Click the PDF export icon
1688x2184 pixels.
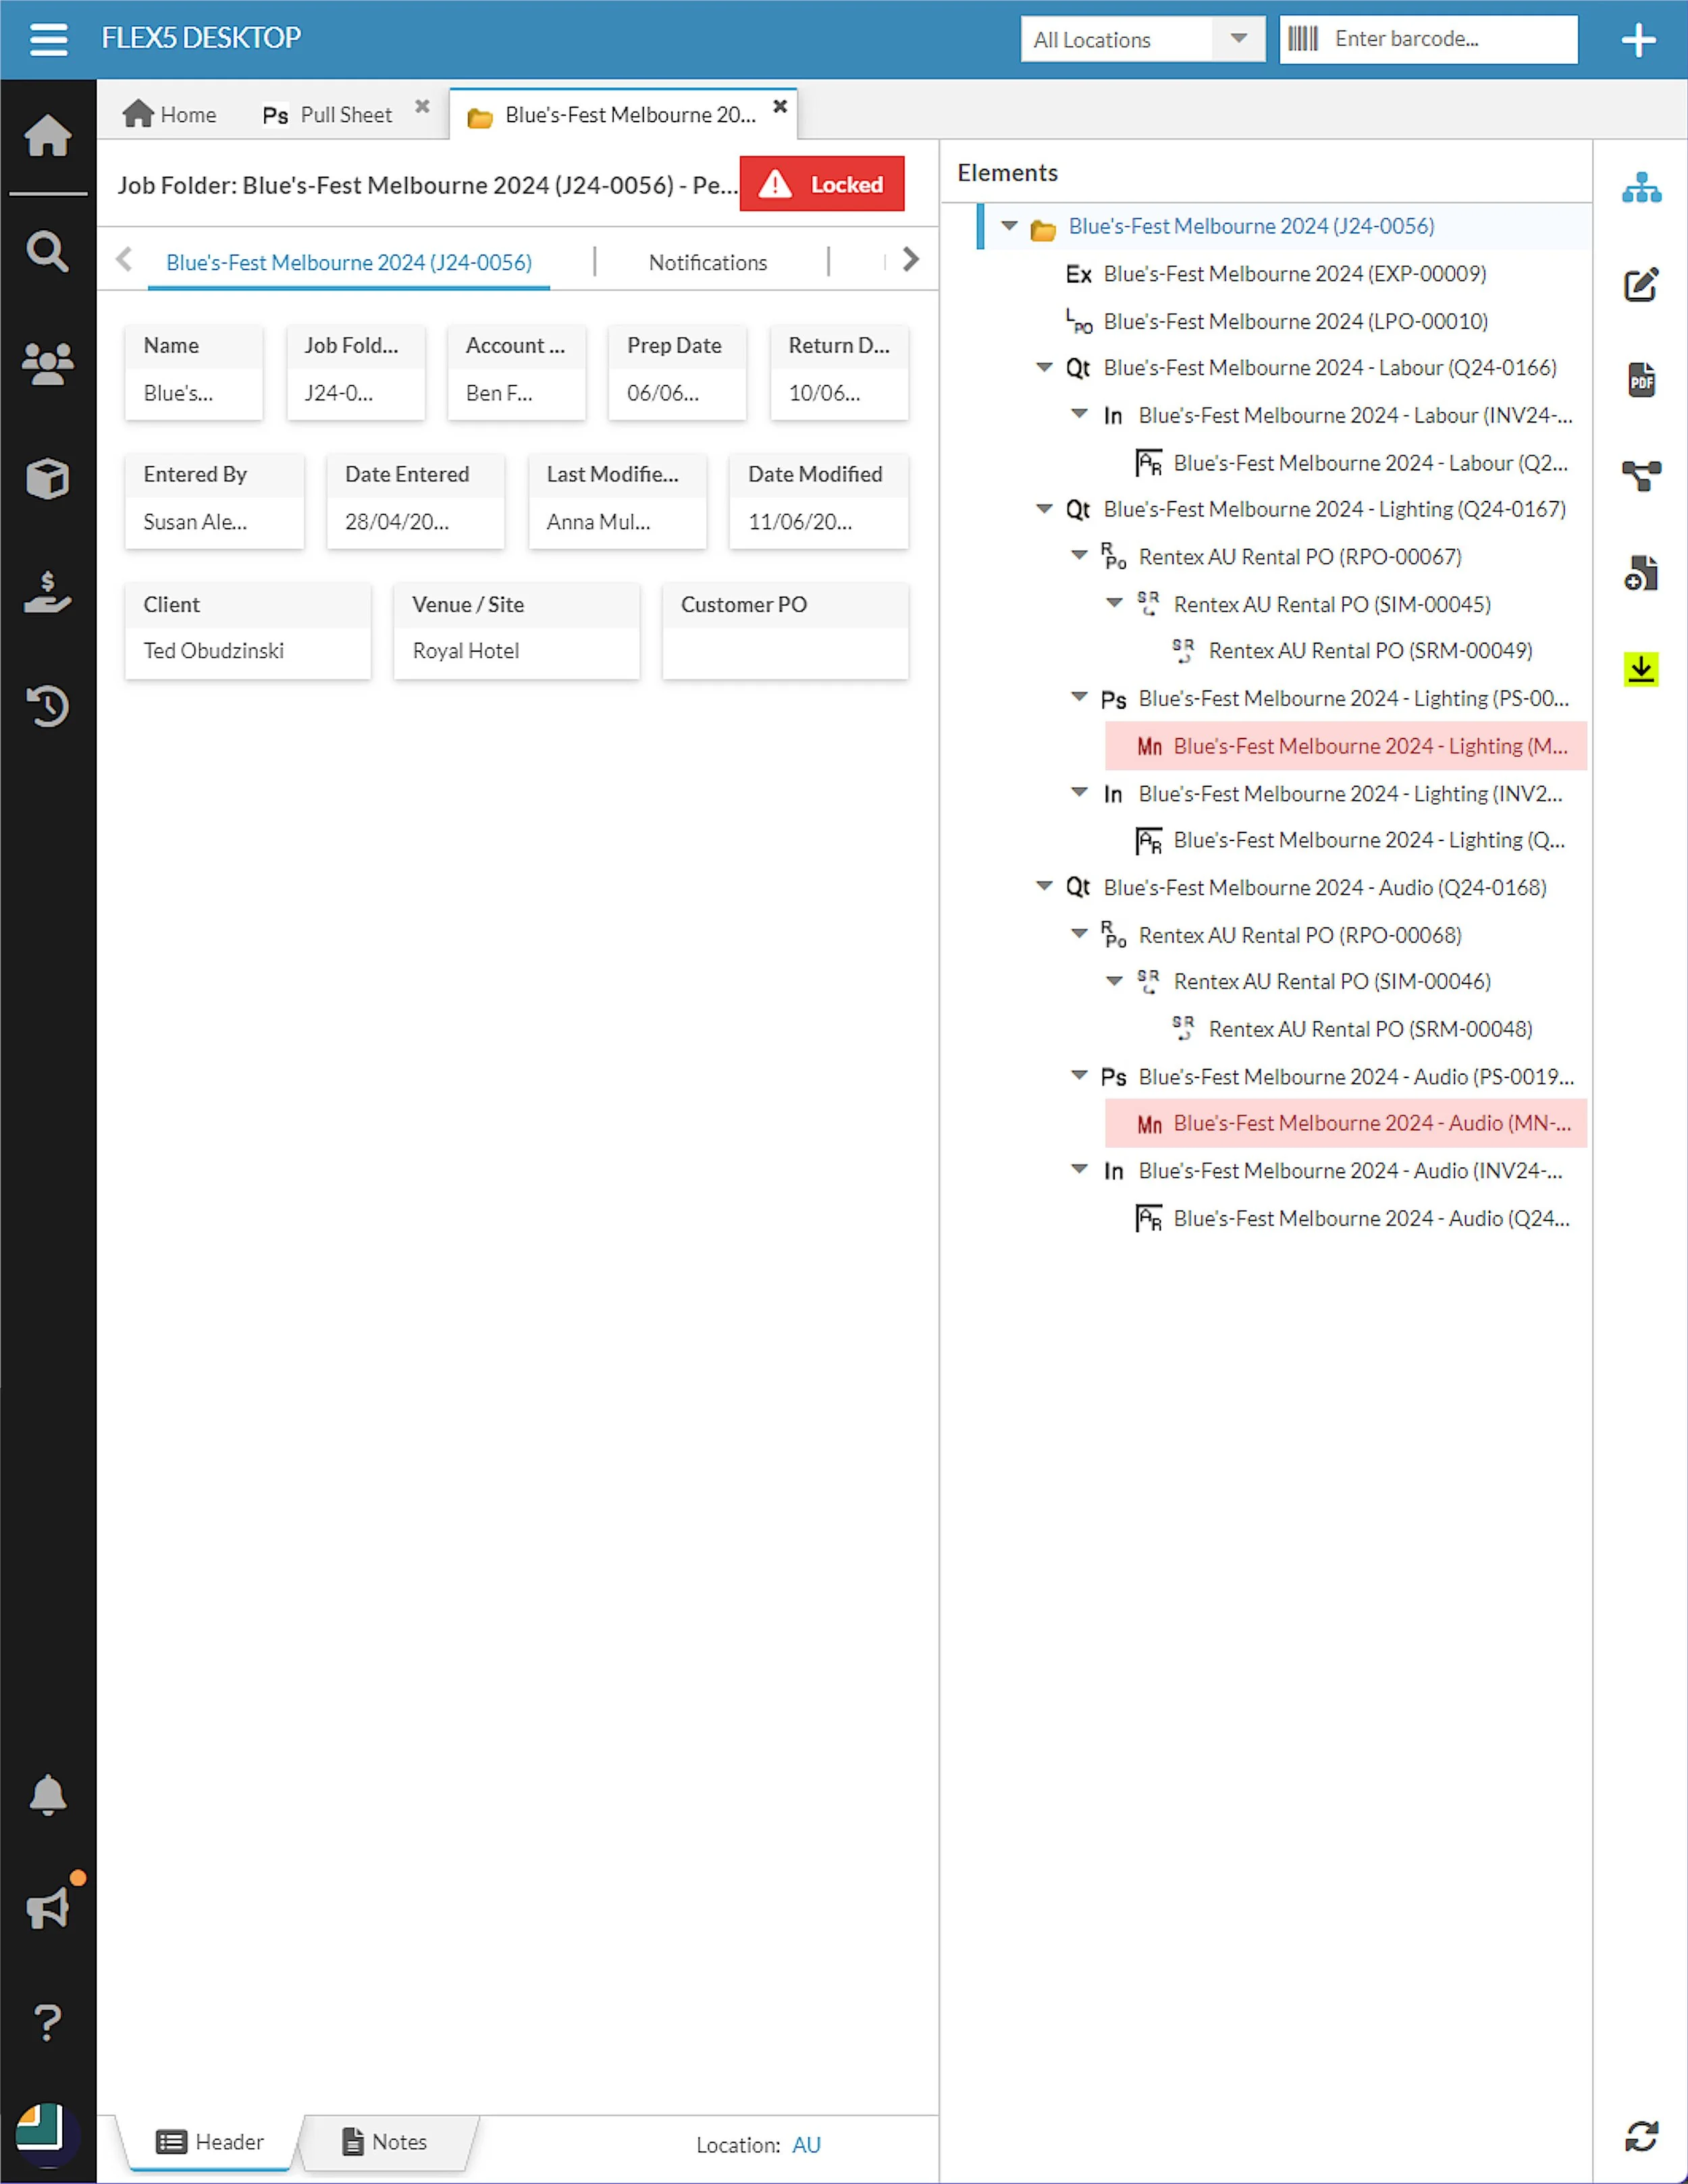pos(1640,380)
